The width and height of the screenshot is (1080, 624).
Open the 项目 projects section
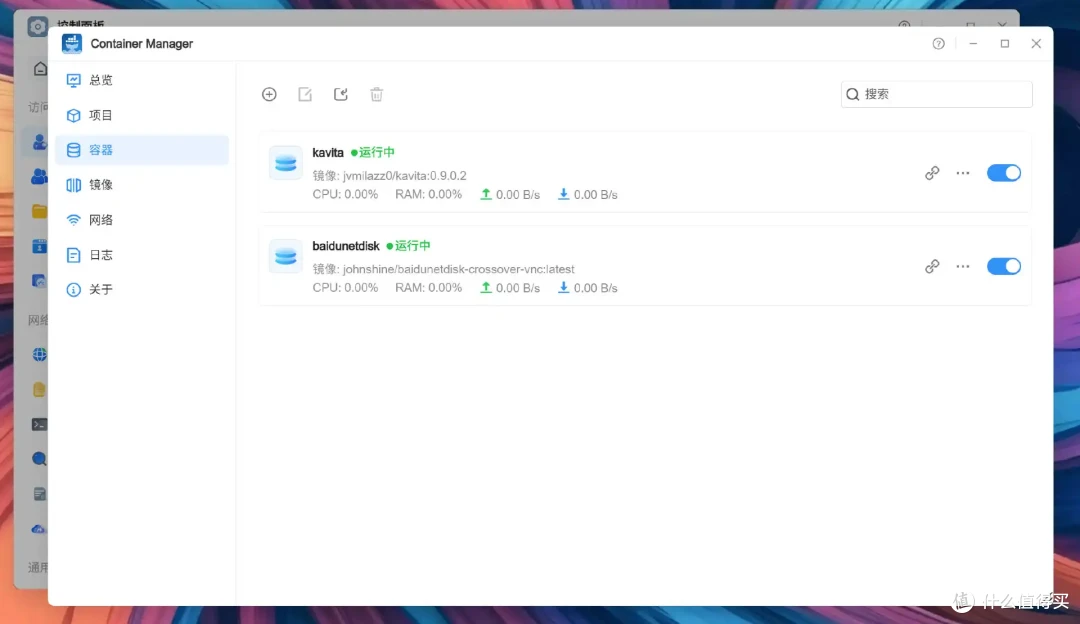point(142,115)
